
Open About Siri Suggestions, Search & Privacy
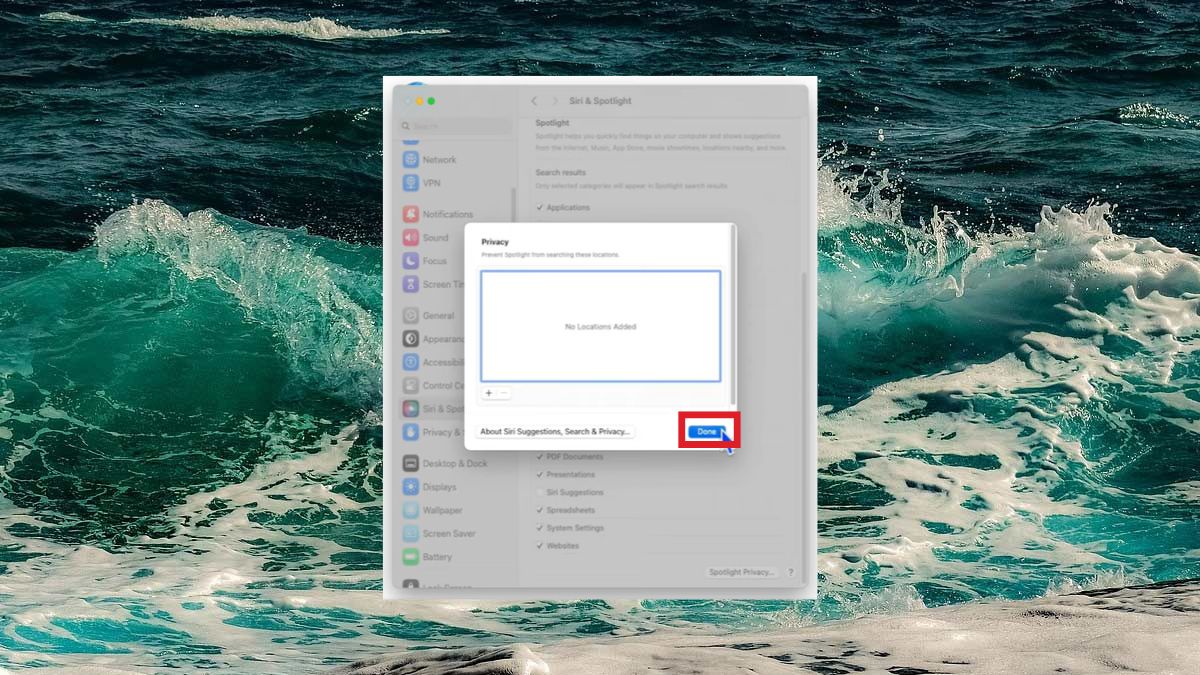pyautogui.click(x=555, y=432)
